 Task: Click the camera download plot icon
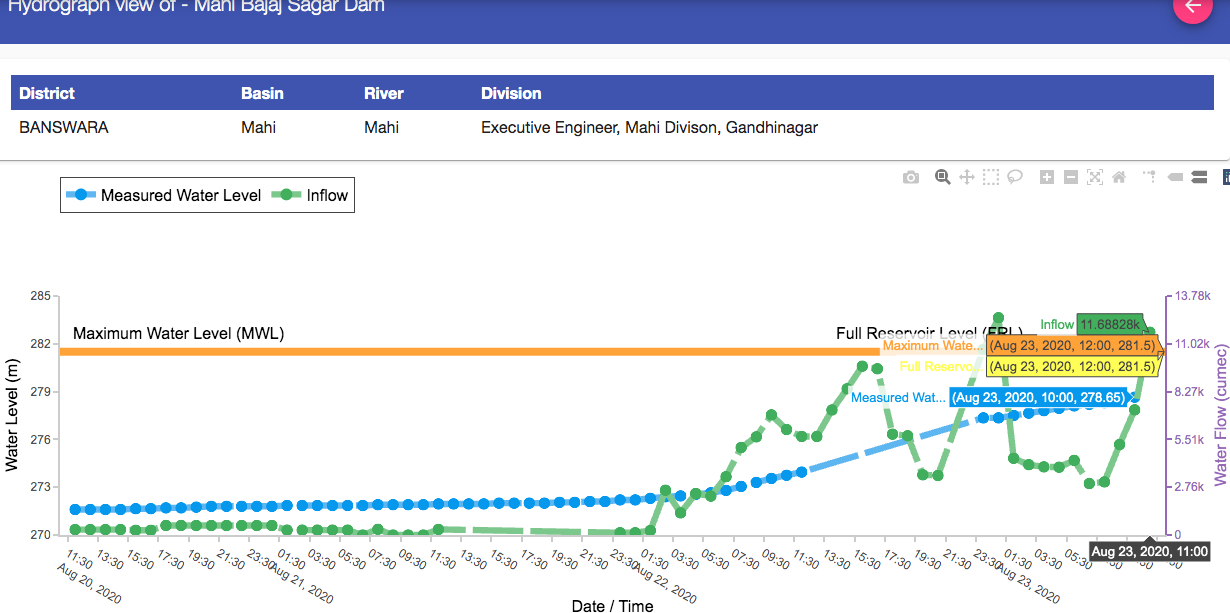pos(910,177)
